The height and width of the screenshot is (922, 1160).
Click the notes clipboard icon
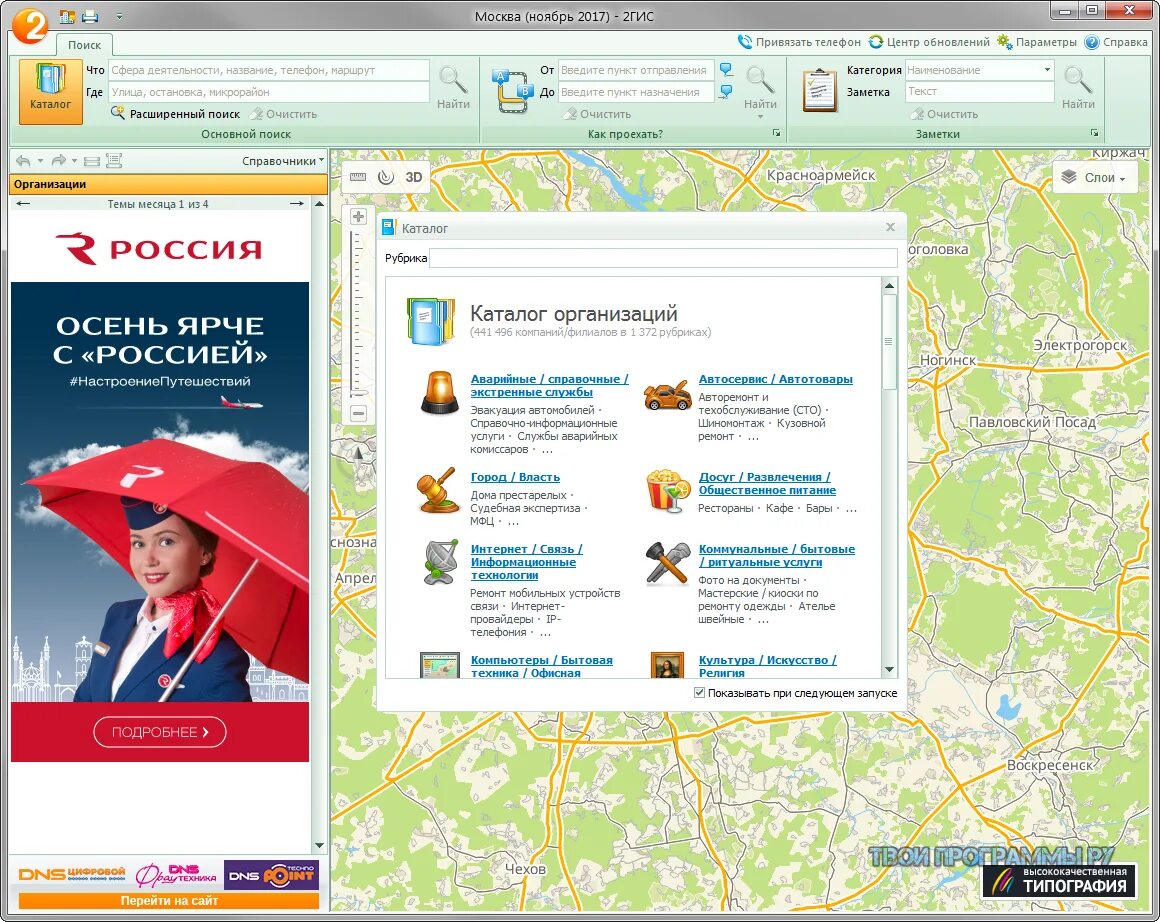[820, 91]
